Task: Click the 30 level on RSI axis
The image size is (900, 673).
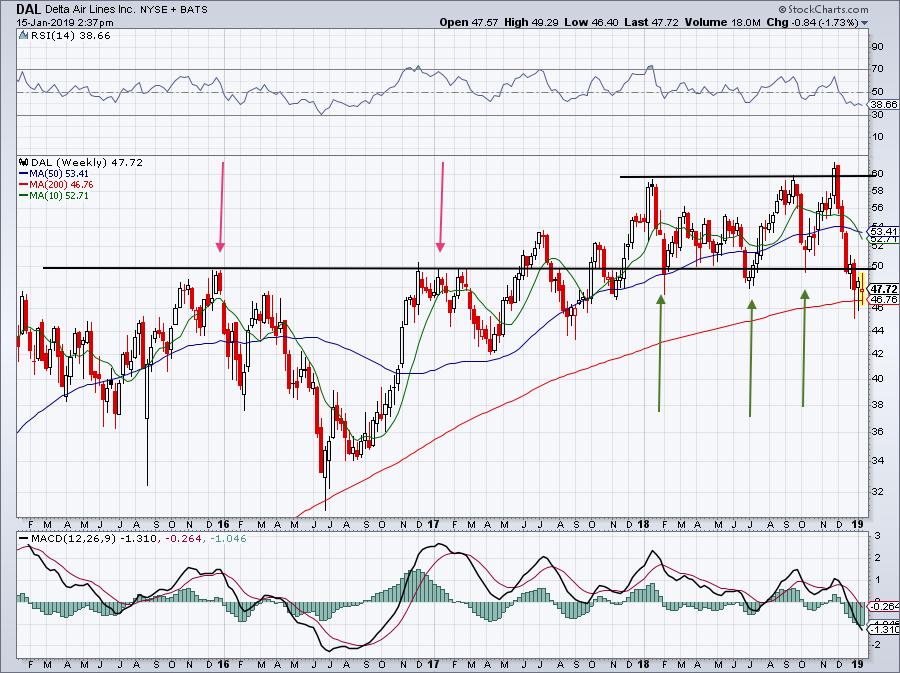Action: [x=878, y=115]
